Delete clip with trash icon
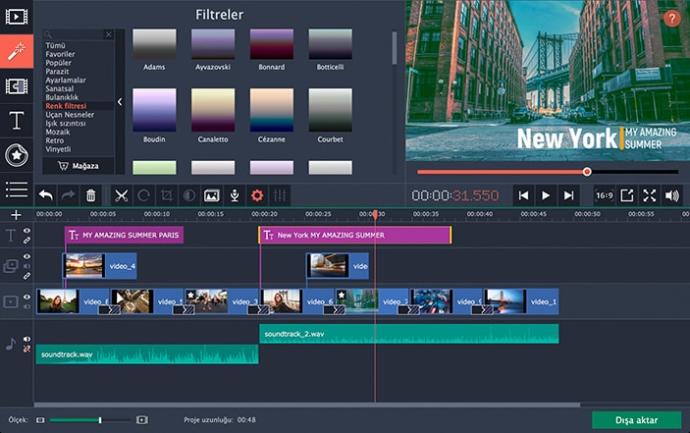Viewport: 690px width, 433px height. [x=91, y=195]
